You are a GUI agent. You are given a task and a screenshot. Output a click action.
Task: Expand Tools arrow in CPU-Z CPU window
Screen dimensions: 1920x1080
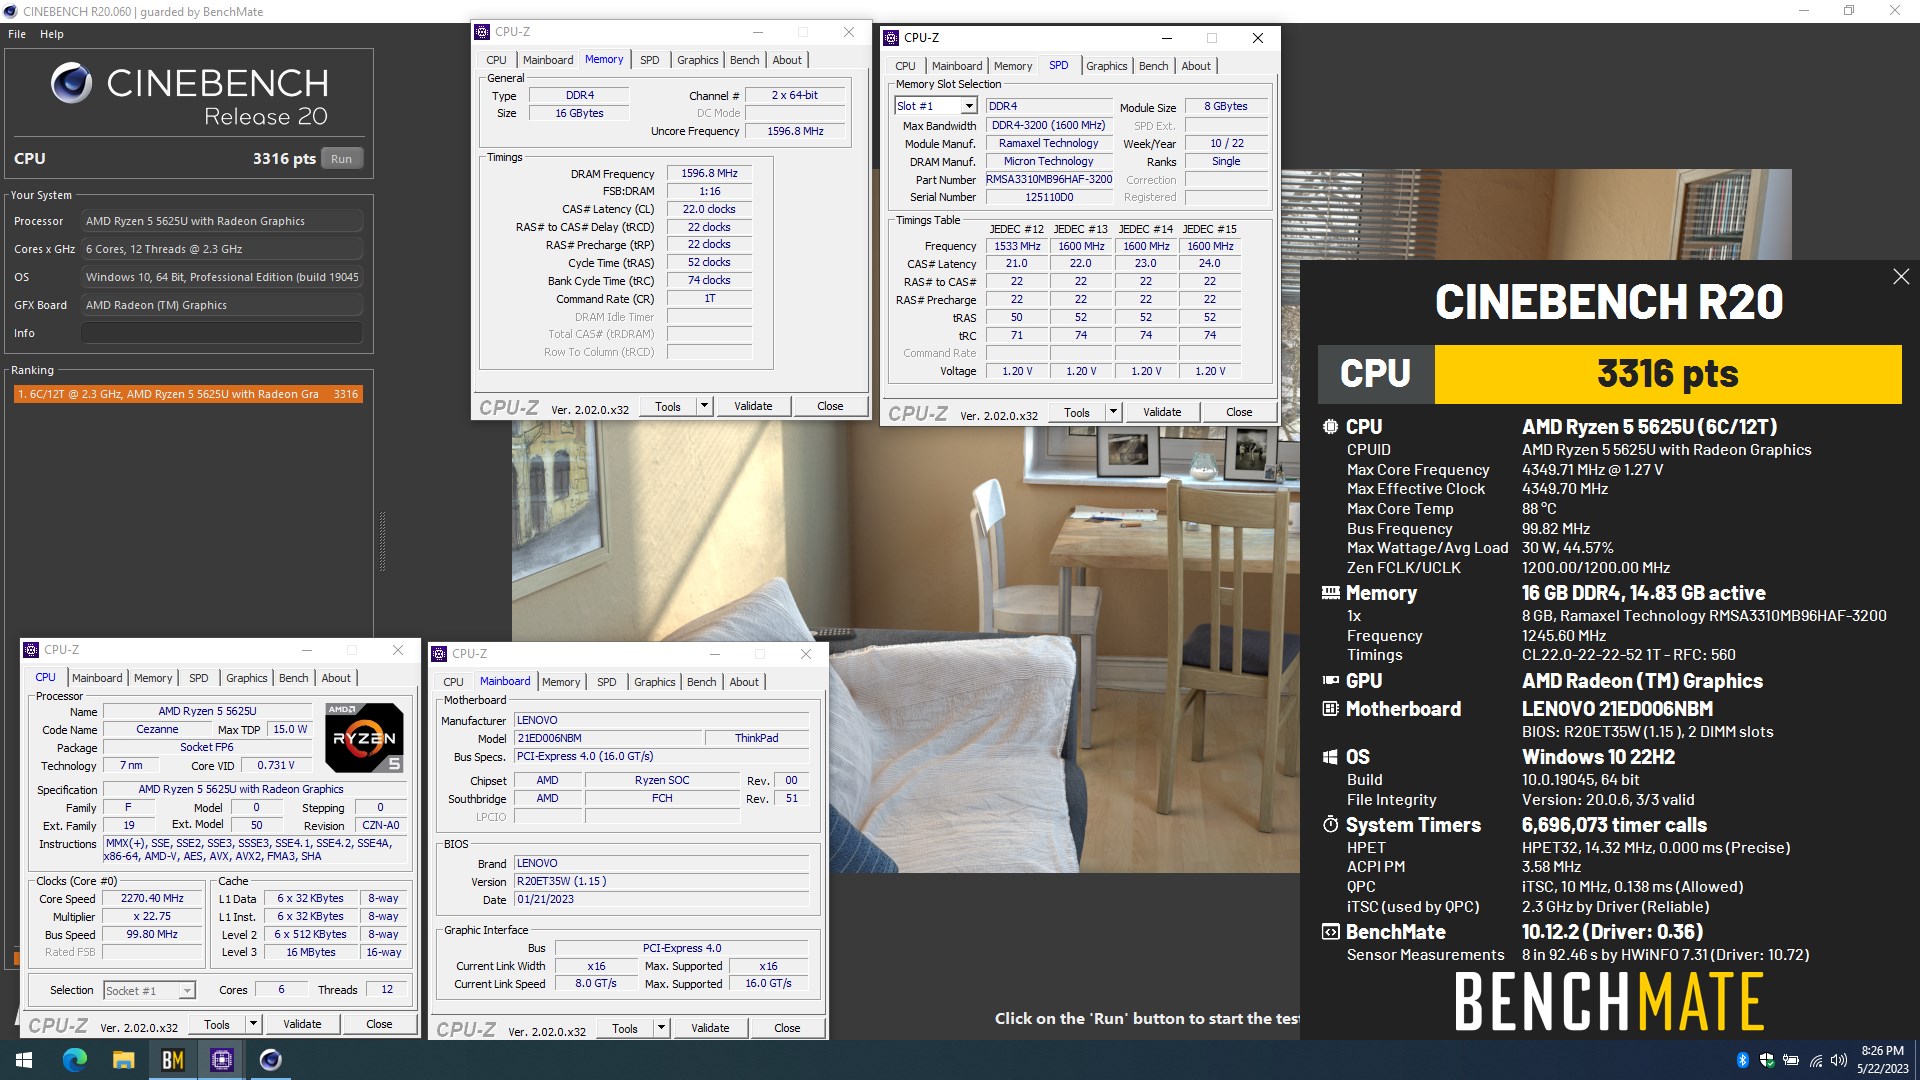click(253, 1024)
